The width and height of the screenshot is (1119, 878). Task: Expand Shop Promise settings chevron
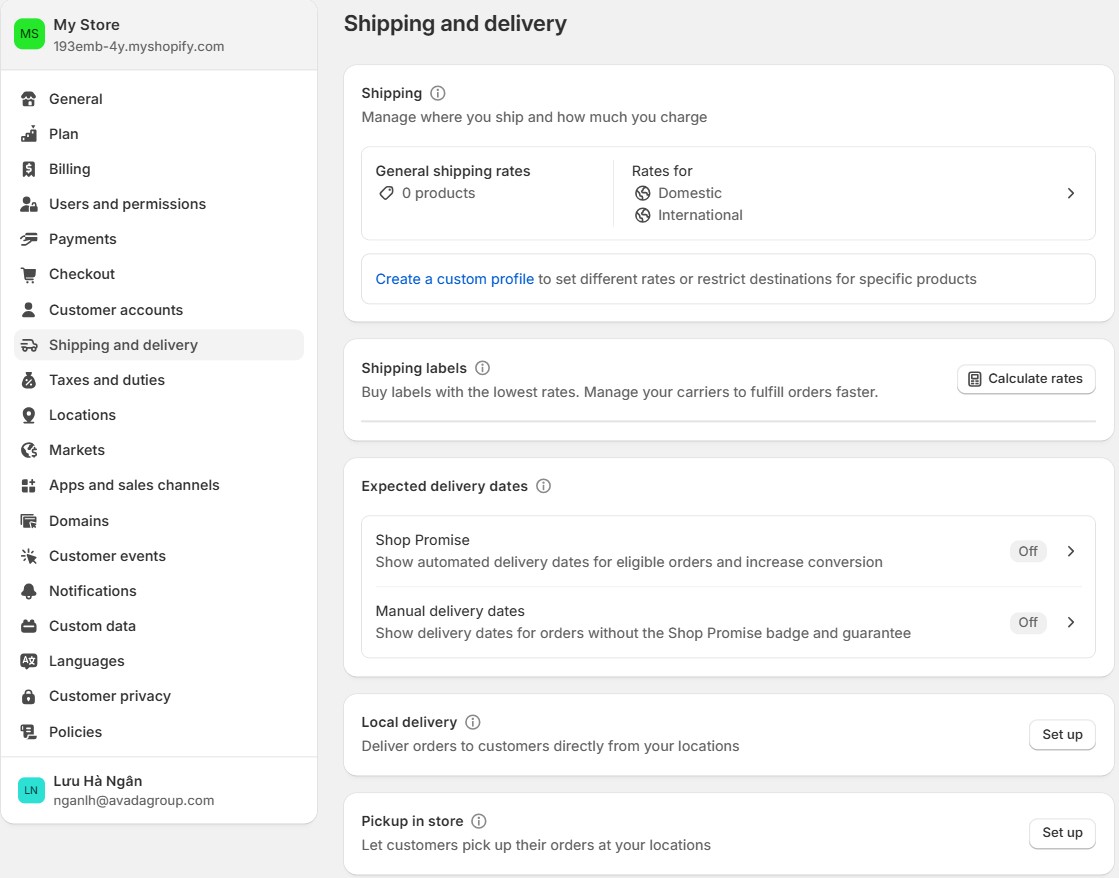coord(1070,551)
